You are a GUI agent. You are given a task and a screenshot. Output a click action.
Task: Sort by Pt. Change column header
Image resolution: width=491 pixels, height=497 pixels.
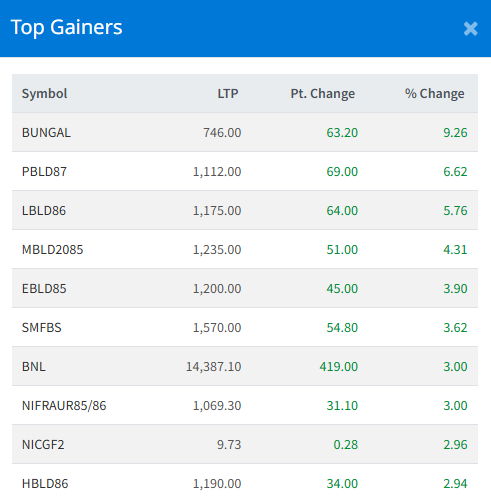pos(322,94)
